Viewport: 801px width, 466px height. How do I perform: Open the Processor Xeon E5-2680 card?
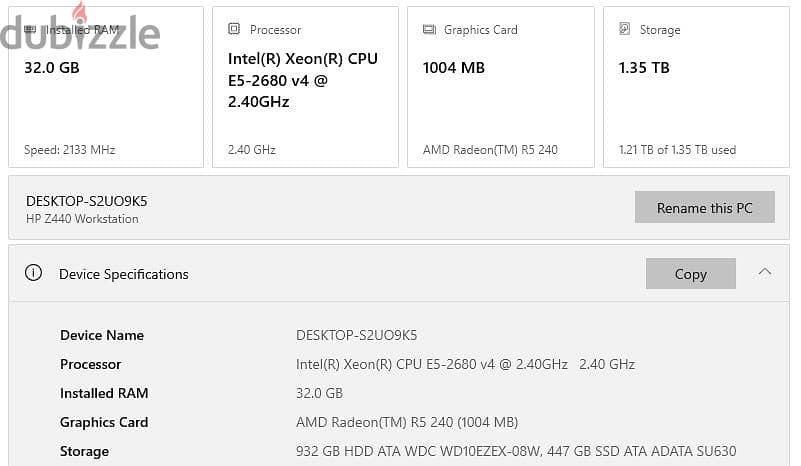click(305, 87)
